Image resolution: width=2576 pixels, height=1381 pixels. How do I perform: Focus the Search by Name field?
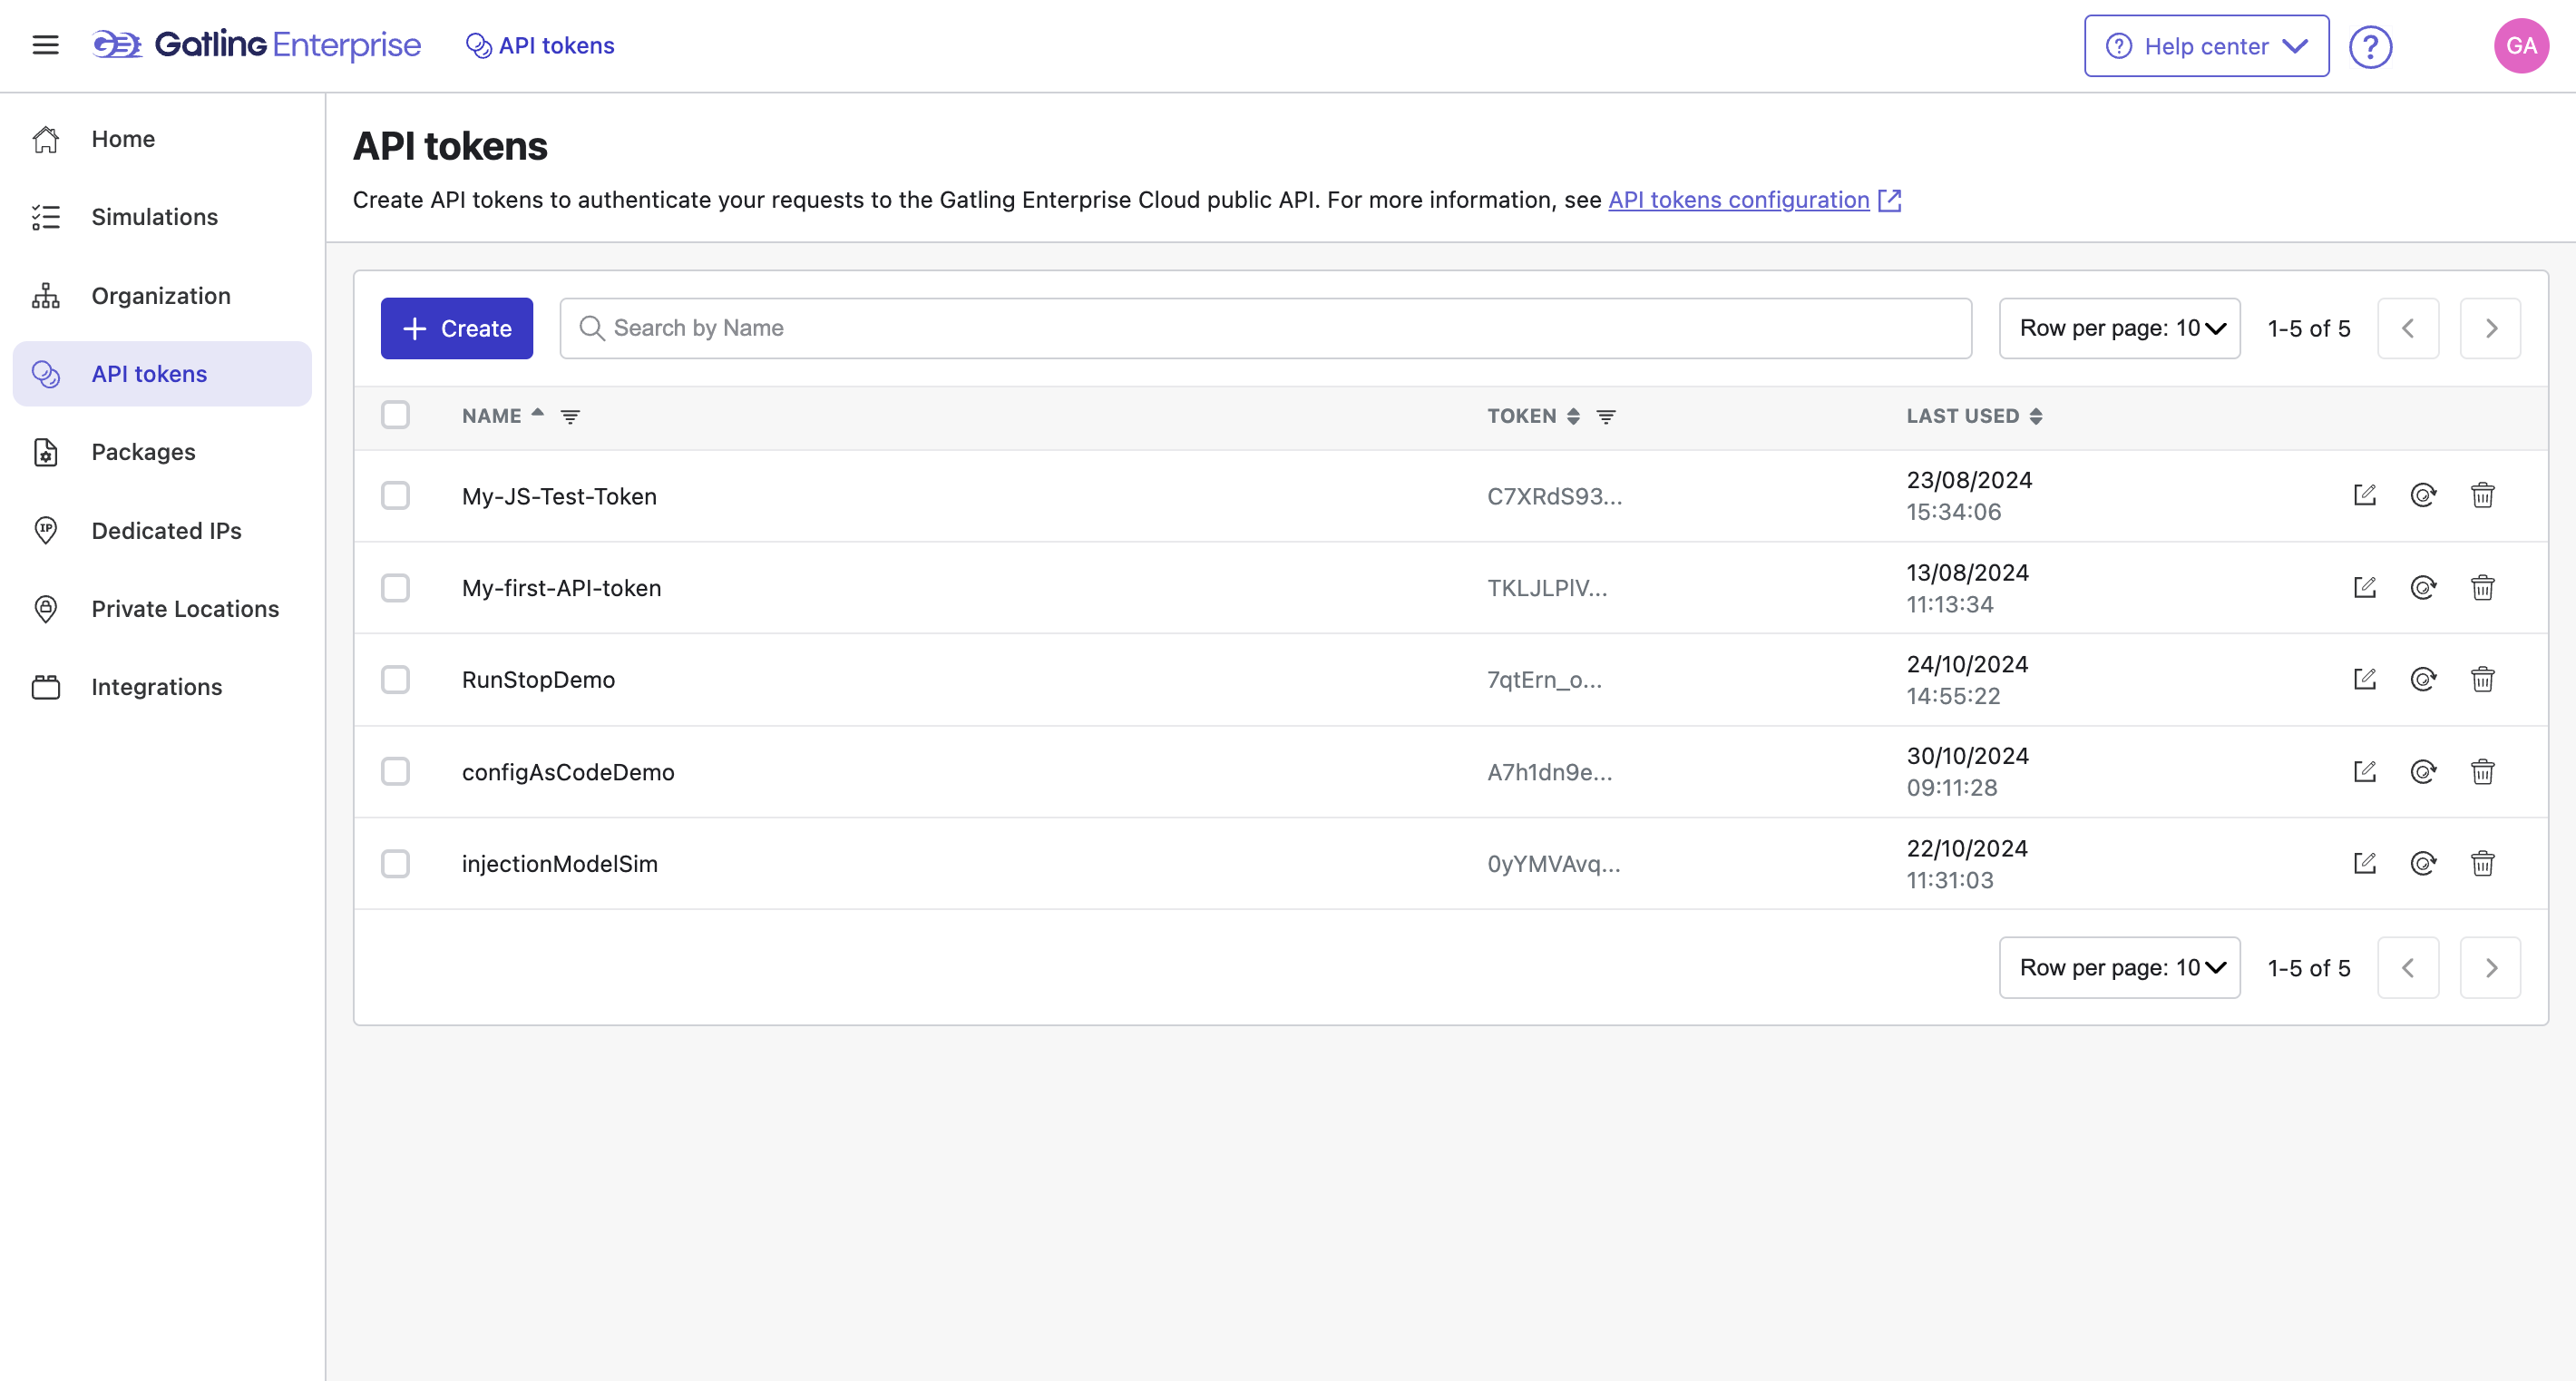[1265, 328]
